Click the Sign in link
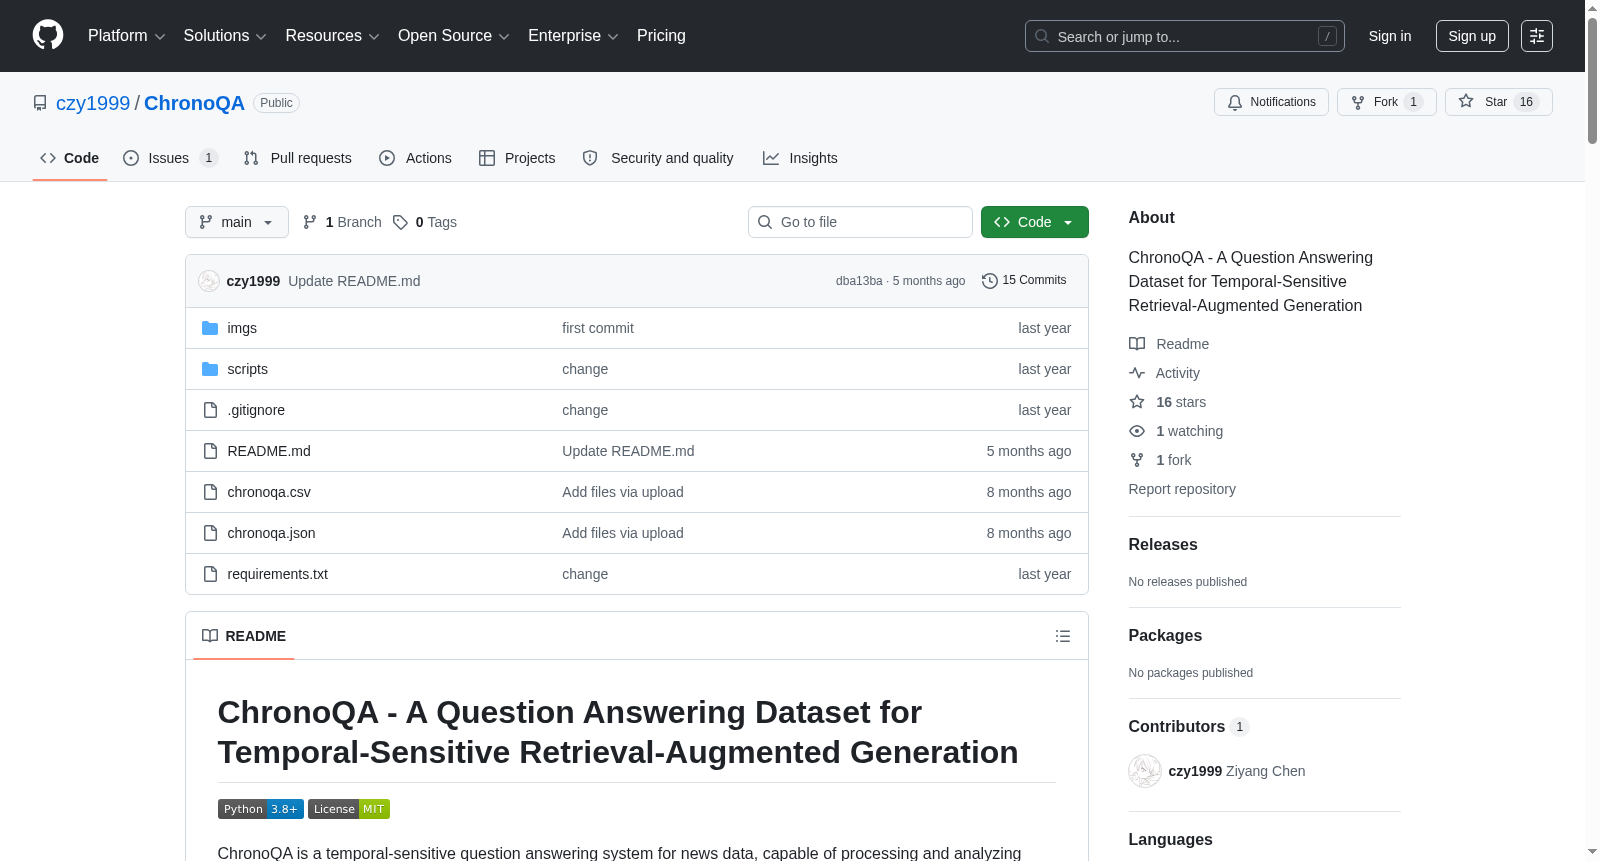Viewport: 1600px width, 861px height. (1390, 36)
